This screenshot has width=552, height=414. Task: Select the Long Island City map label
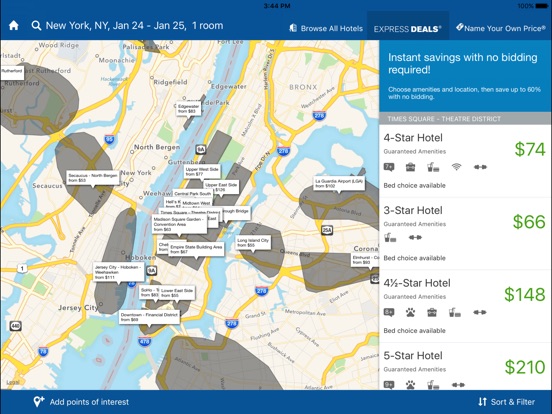(x=253, y=243)
